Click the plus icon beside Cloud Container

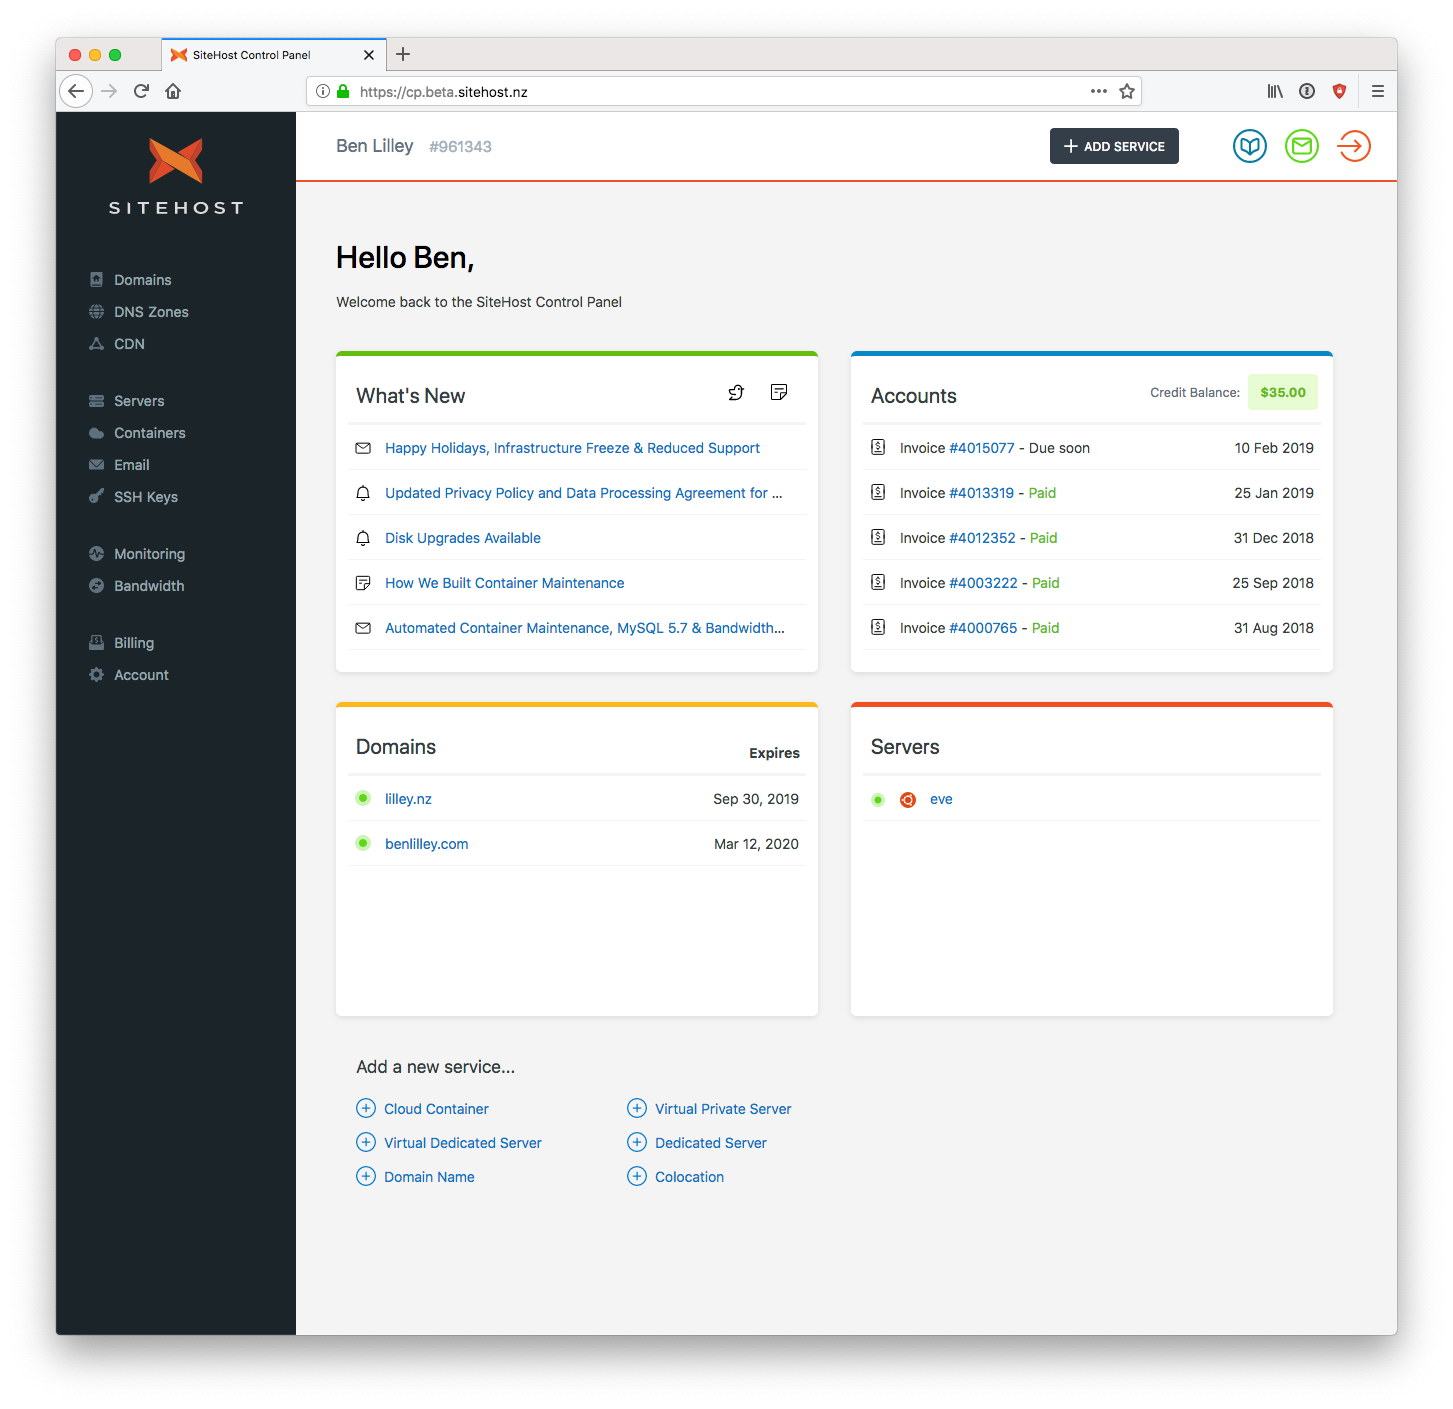(366, 1108)
